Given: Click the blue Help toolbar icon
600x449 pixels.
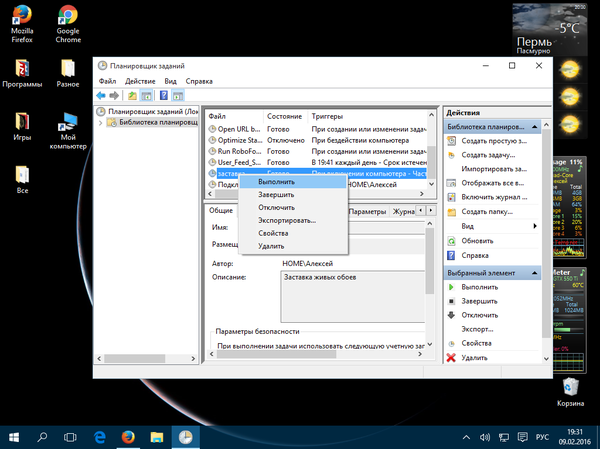Looking at the screenshot, I should coord(164,95).
